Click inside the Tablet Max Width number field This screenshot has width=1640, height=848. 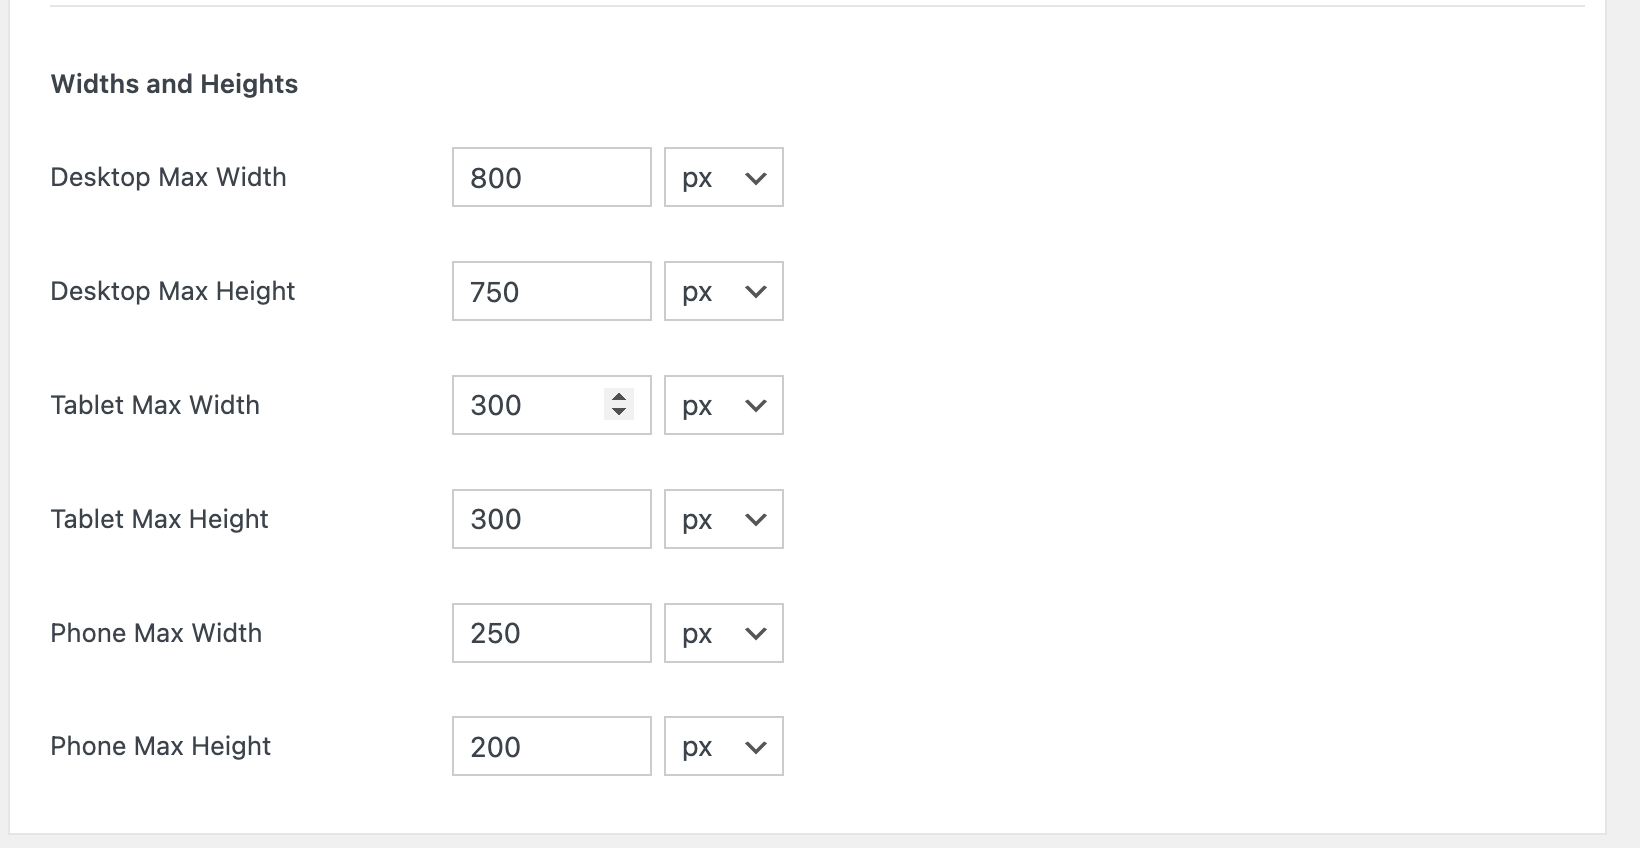point(530,406)
